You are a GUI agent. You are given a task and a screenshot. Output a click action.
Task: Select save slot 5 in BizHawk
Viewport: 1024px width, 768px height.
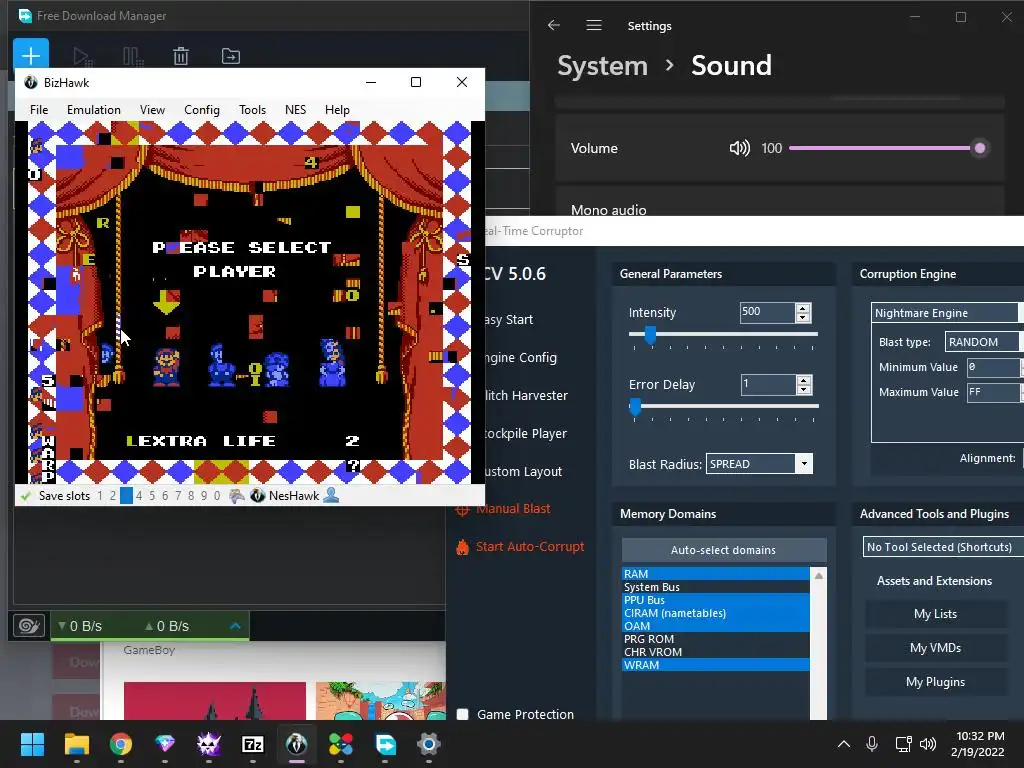152,496
